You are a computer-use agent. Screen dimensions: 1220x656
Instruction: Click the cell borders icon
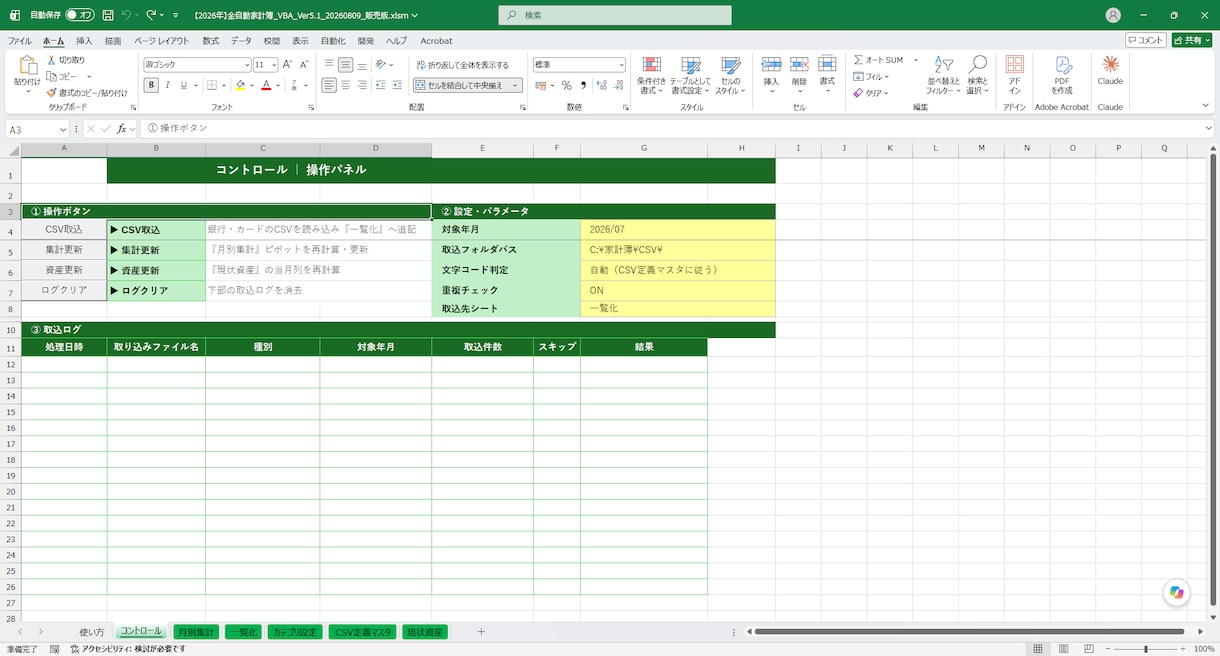[x=213, y=85]
